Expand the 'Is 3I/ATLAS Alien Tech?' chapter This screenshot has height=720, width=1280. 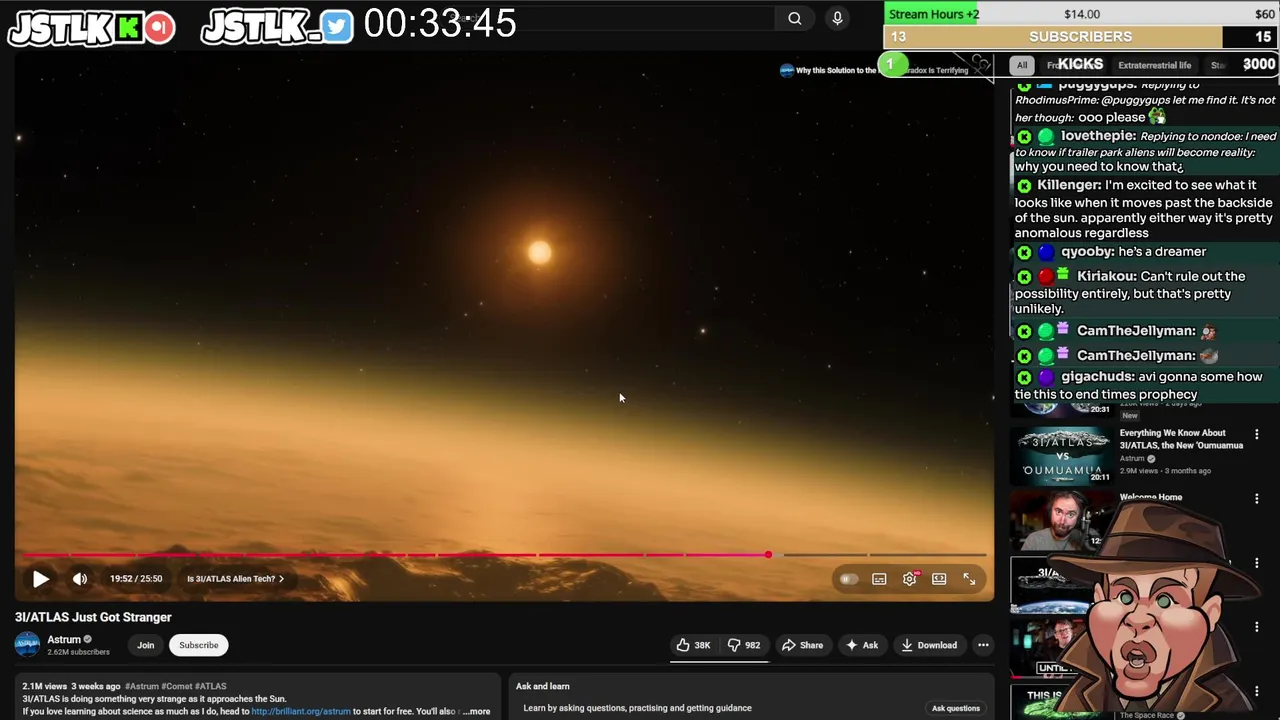click(235, 579)
